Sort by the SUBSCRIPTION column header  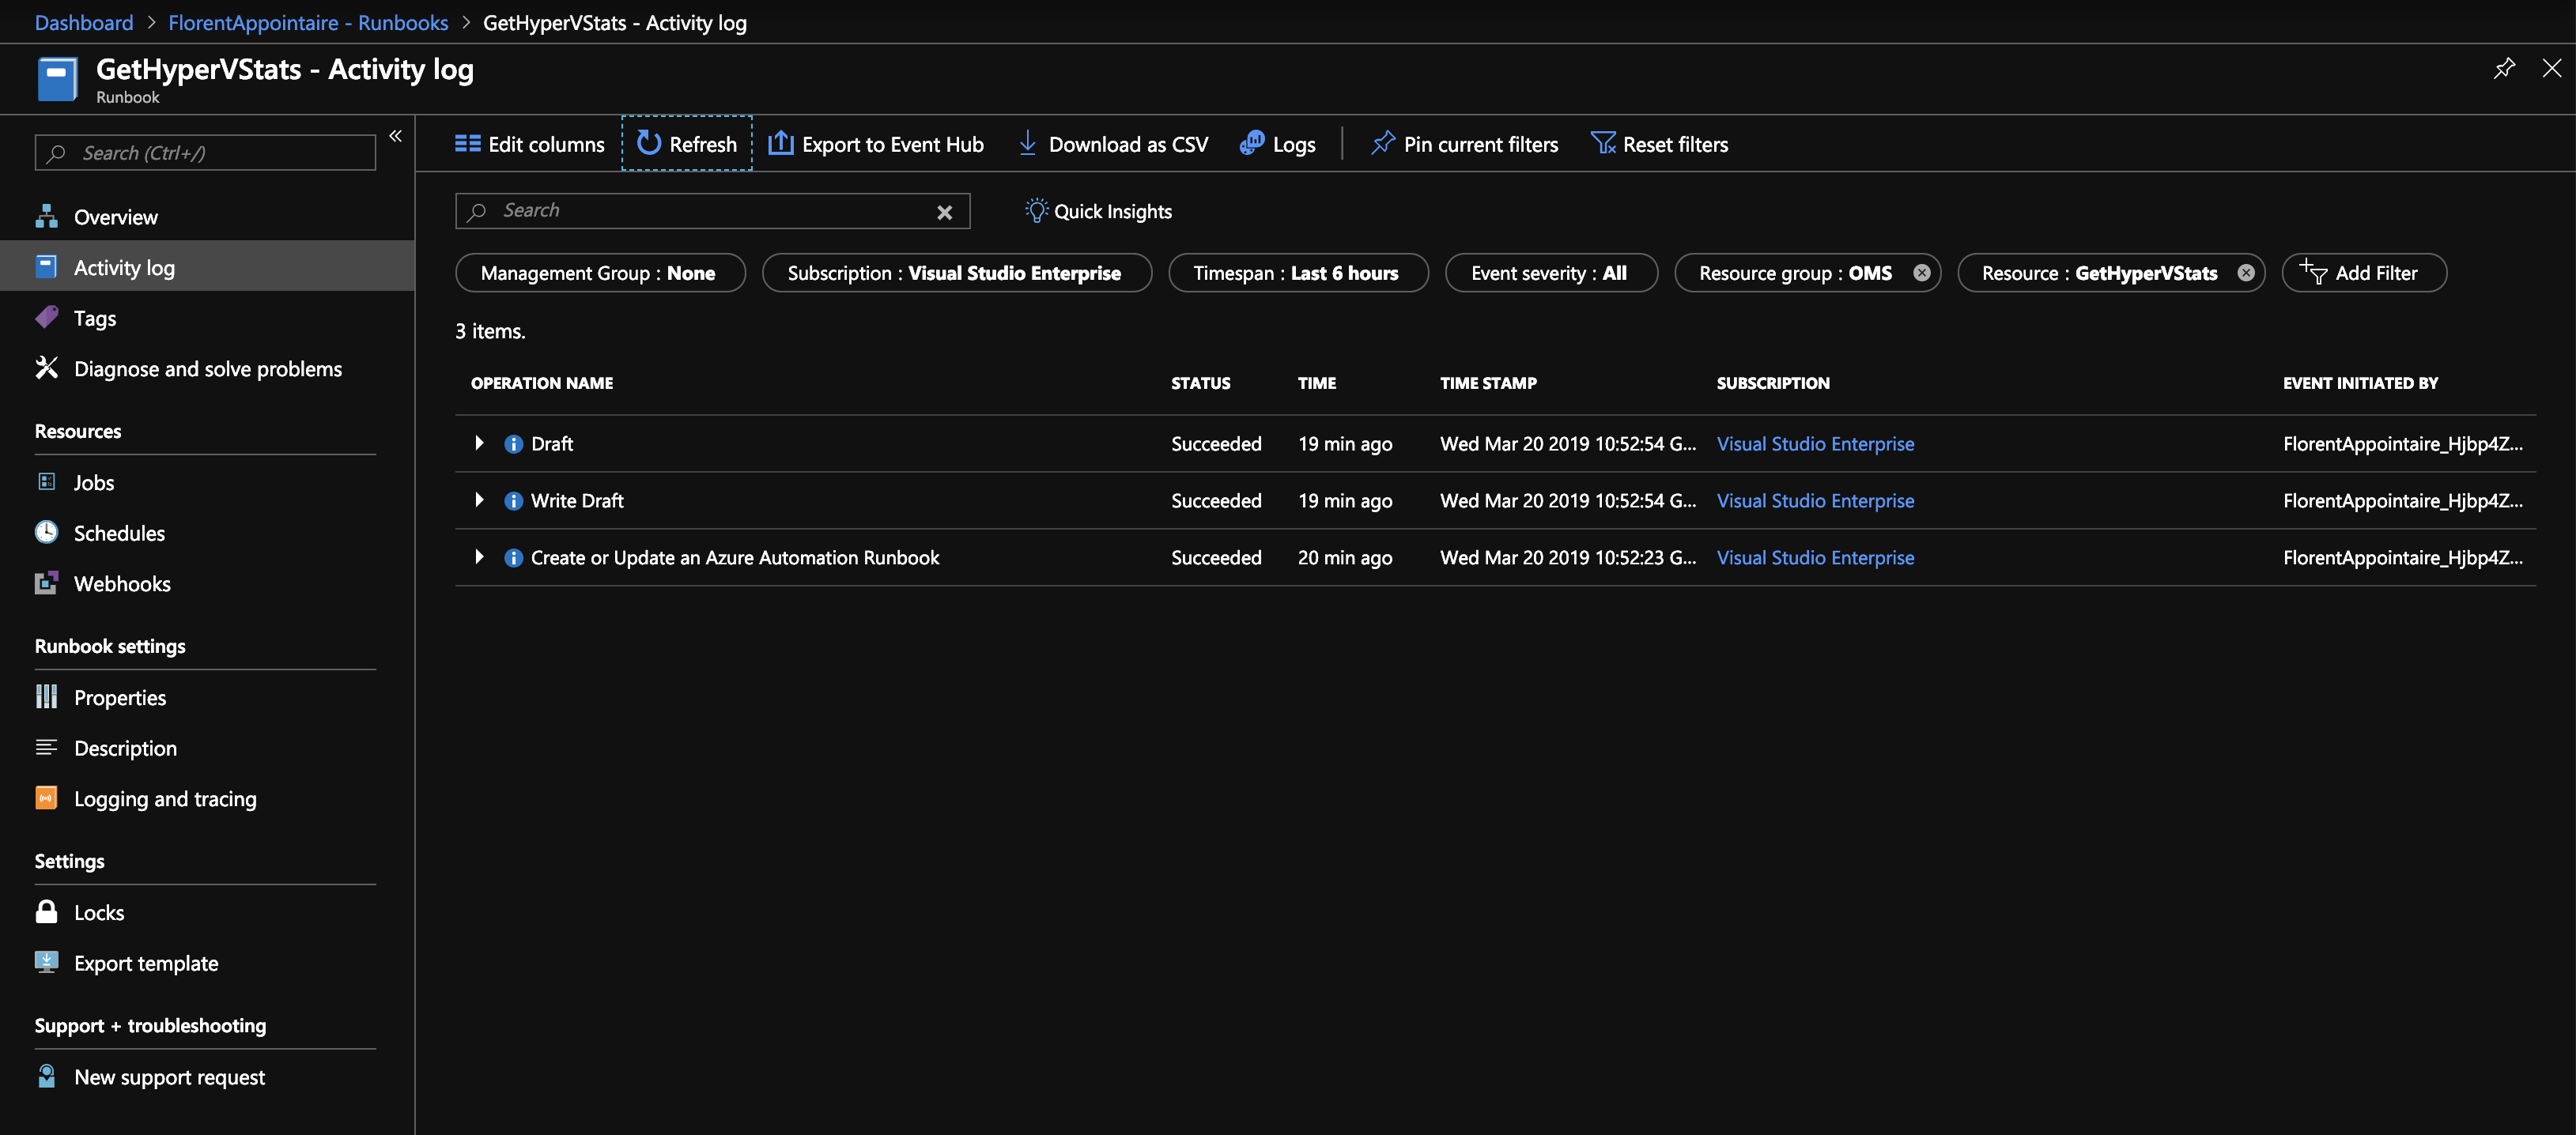(x=1773, y=383)
